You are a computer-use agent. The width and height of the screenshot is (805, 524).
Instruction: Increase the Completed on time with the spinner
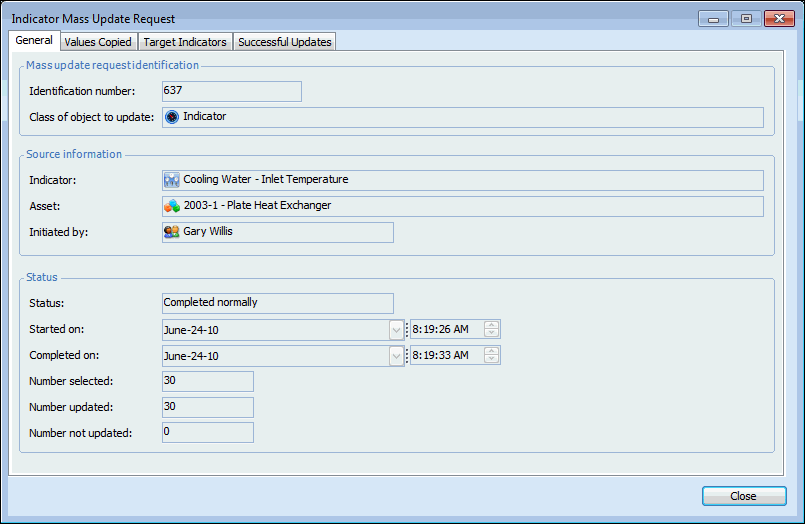[491, 351]
